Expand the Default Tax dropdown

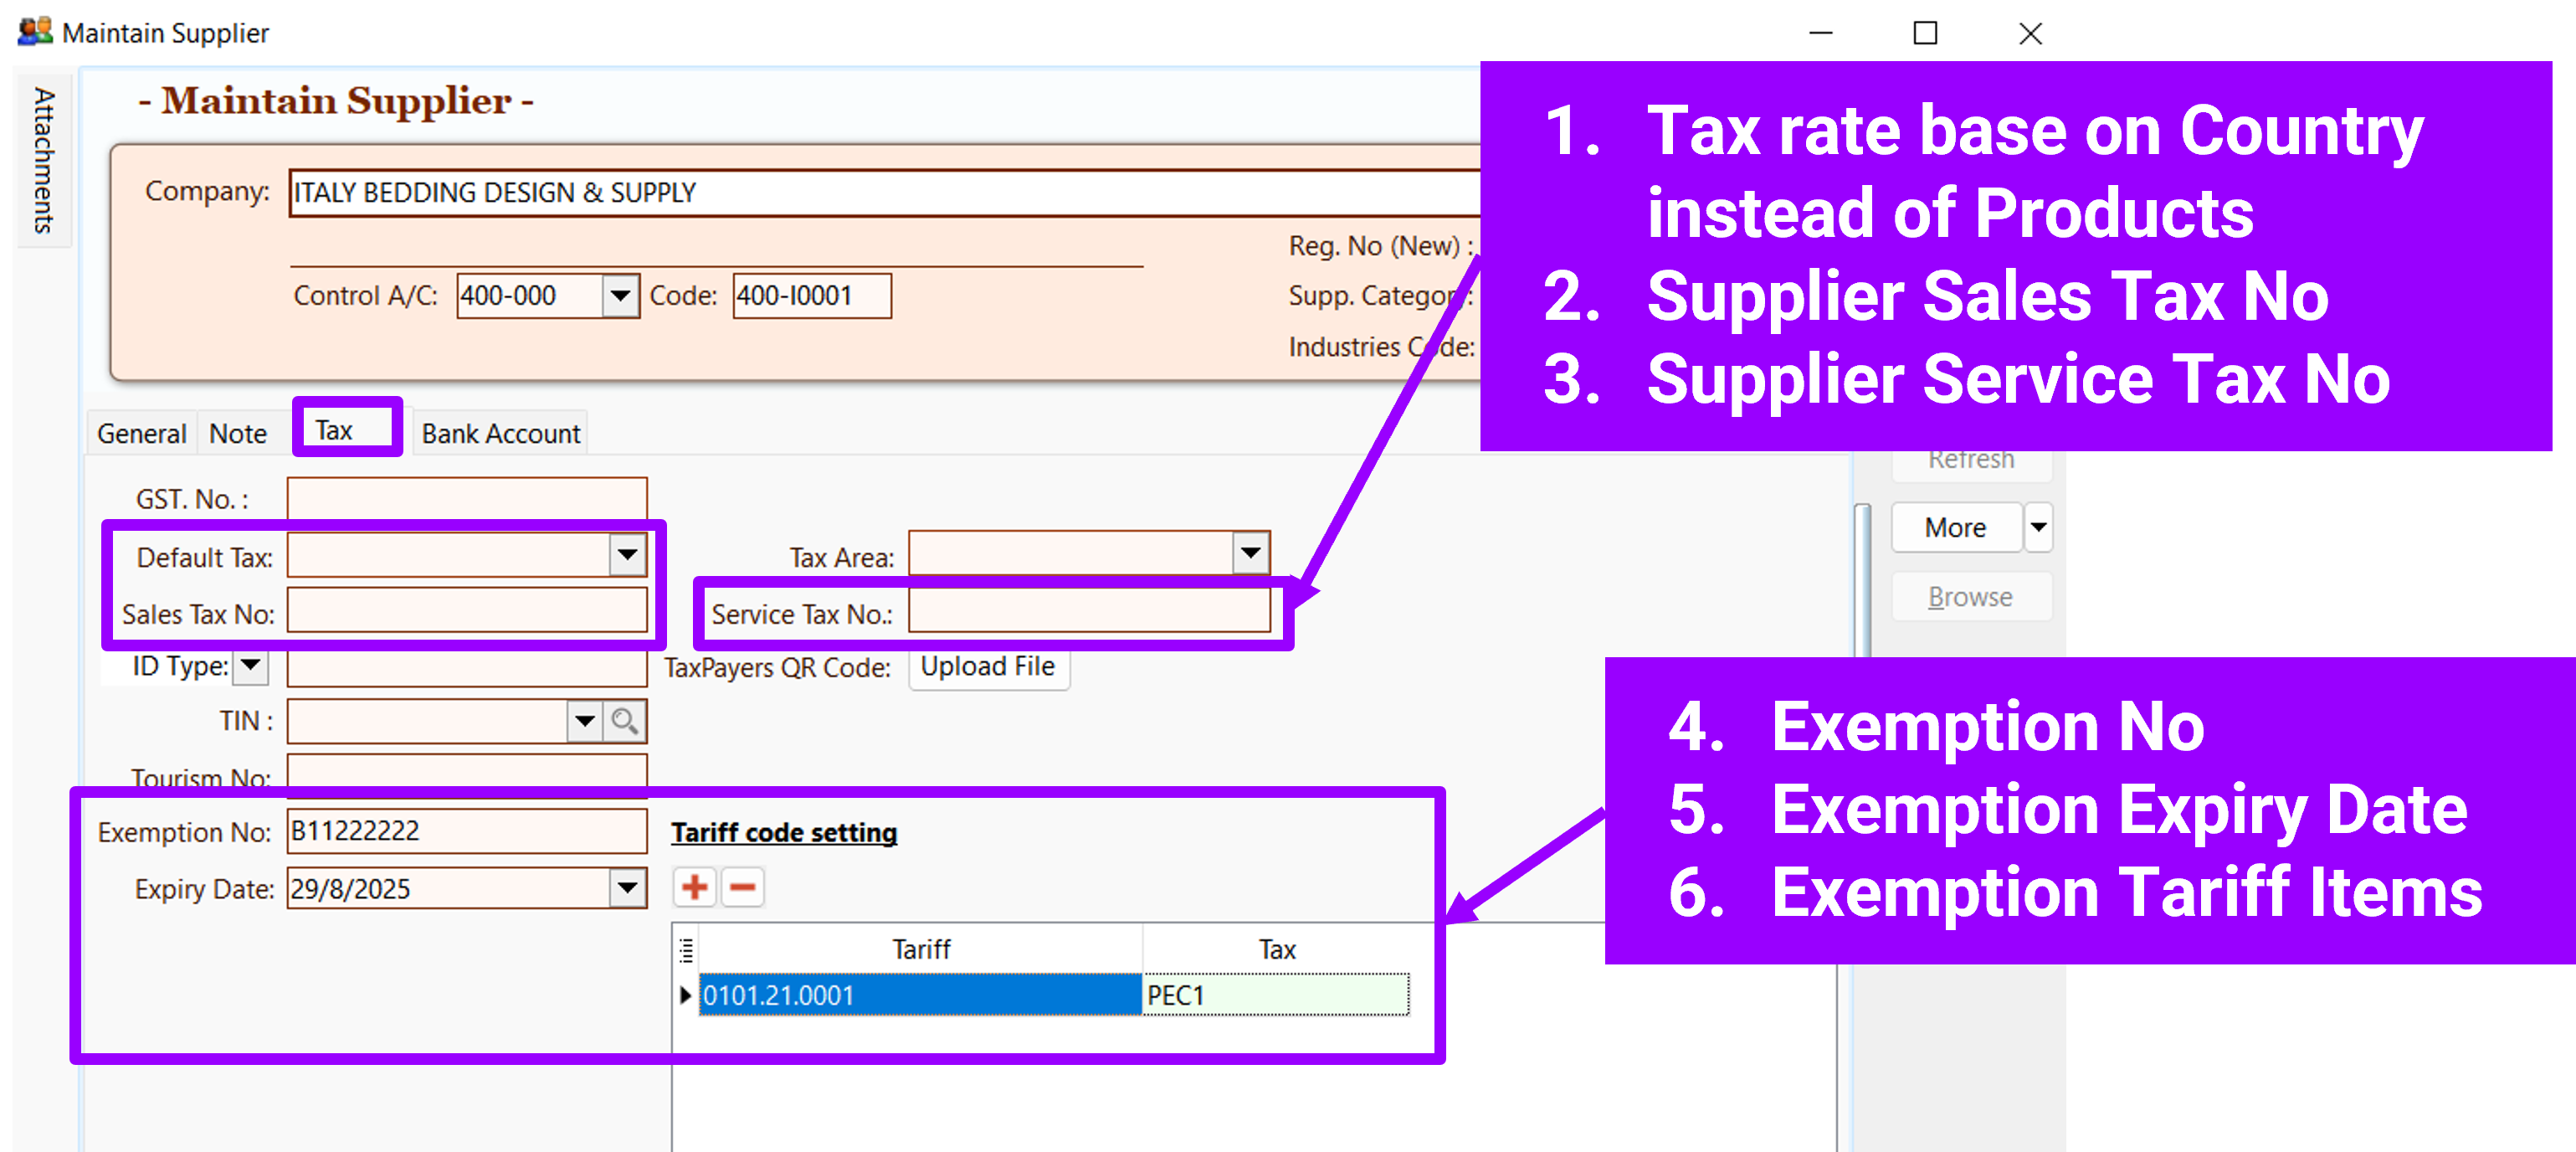click(627, 554)
